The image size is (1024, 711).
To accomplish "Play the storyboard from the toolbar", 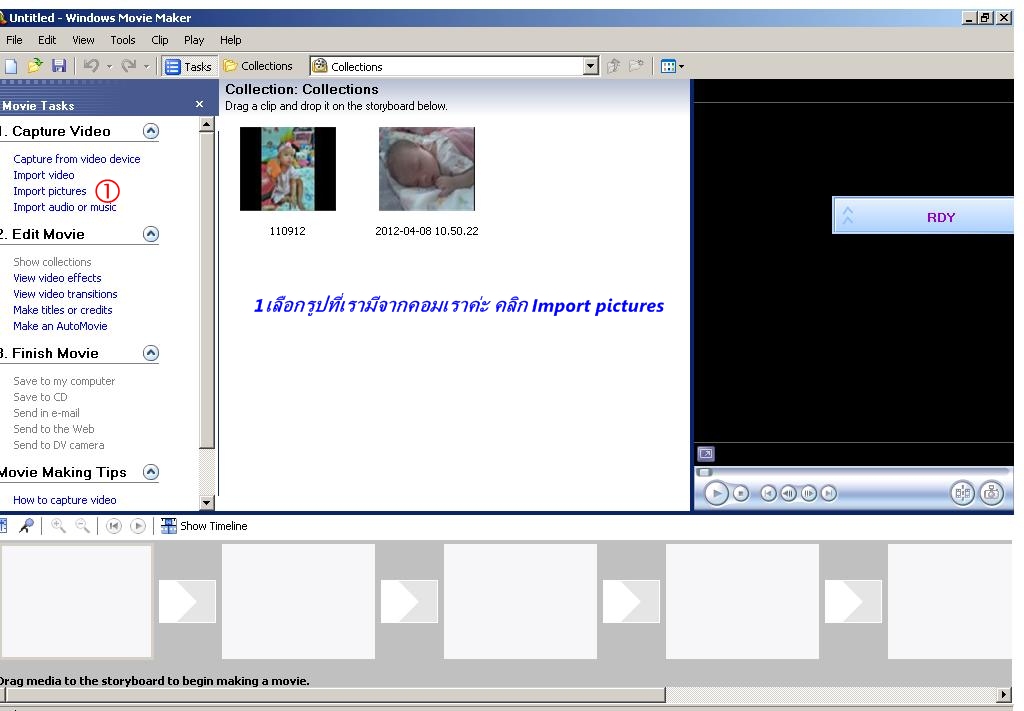I will pos(138,526).
